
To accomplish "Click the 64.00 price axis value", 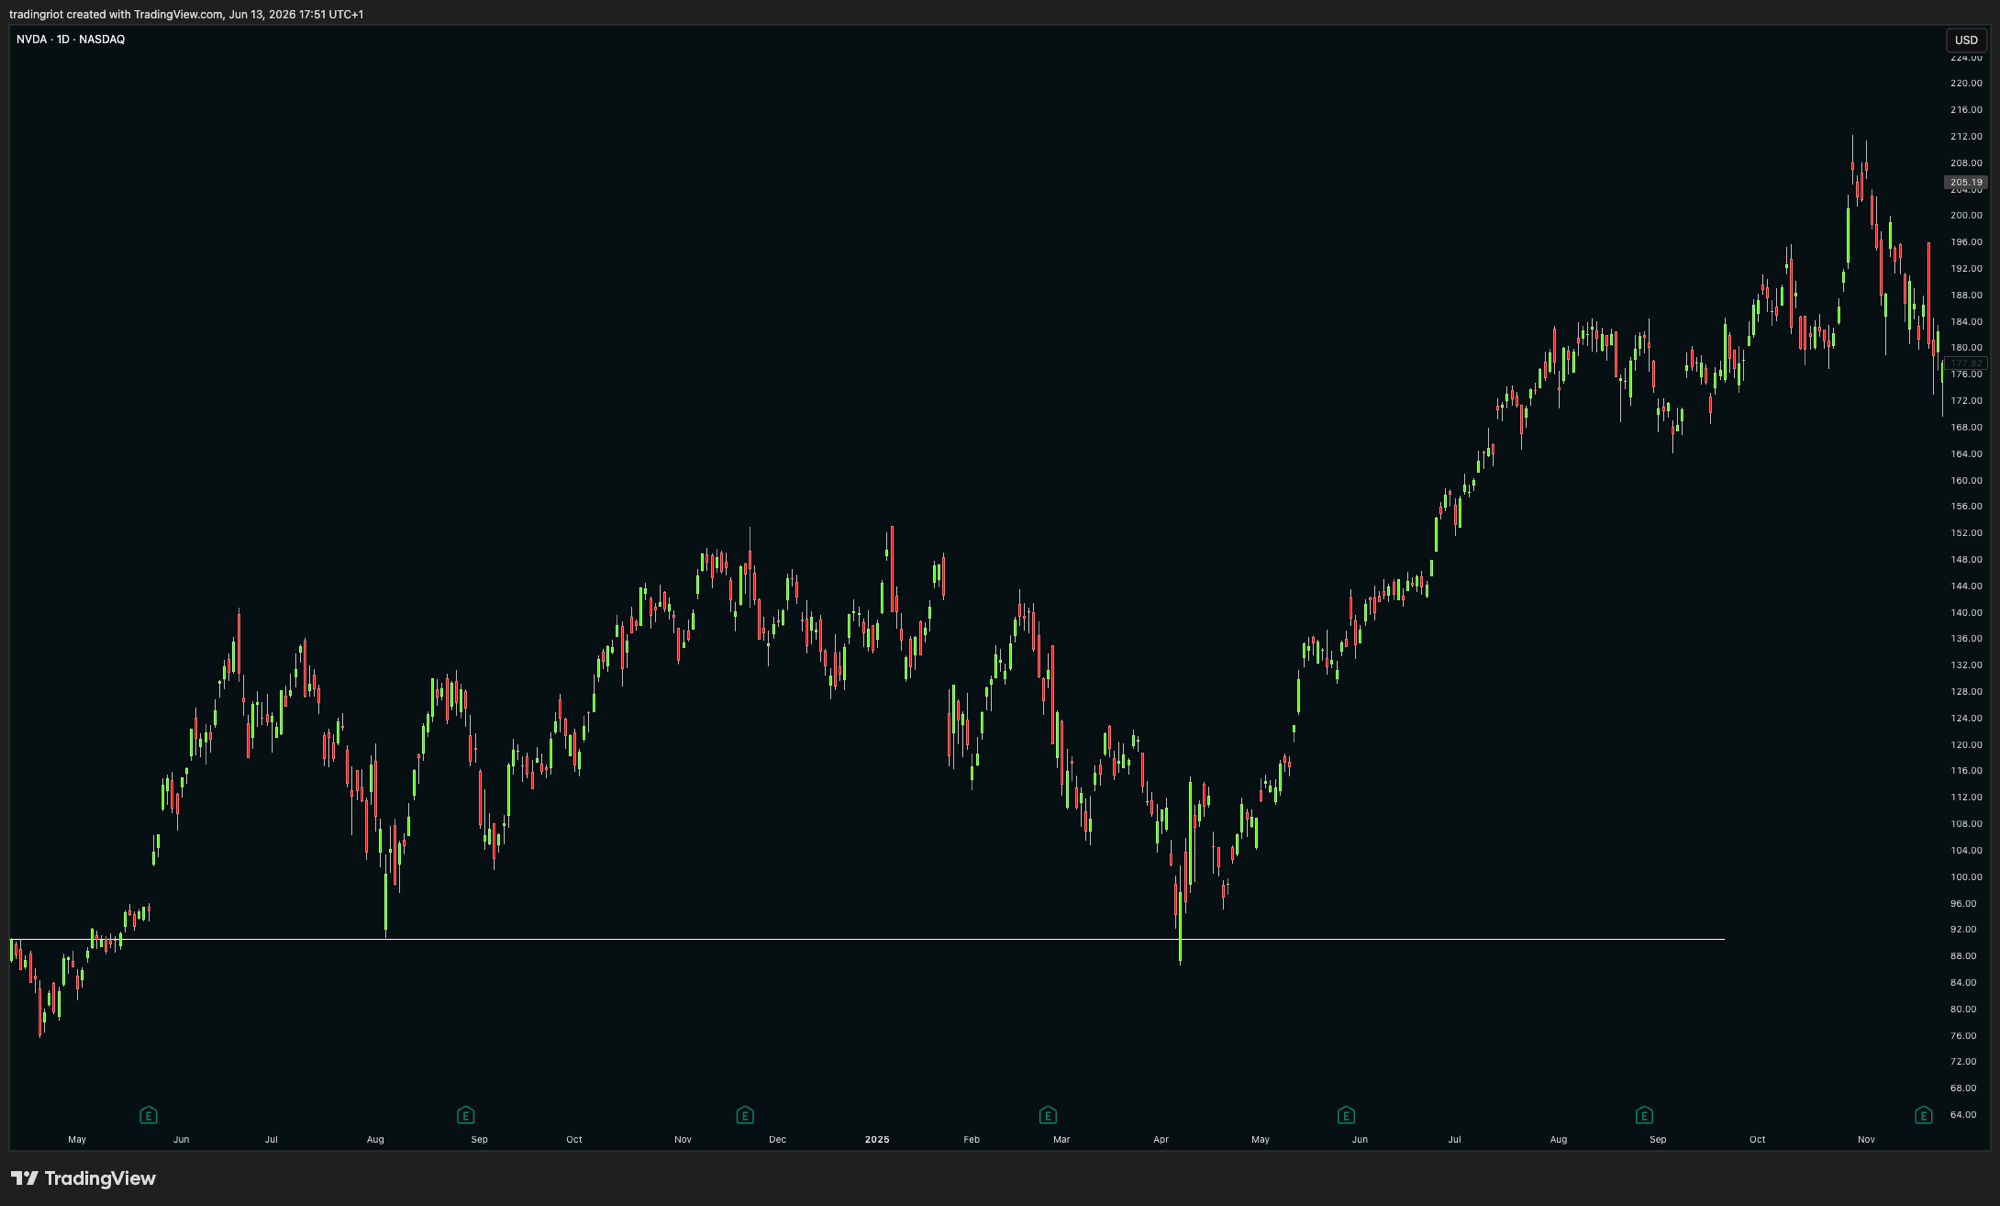I will click(x=1963, y=1114).
